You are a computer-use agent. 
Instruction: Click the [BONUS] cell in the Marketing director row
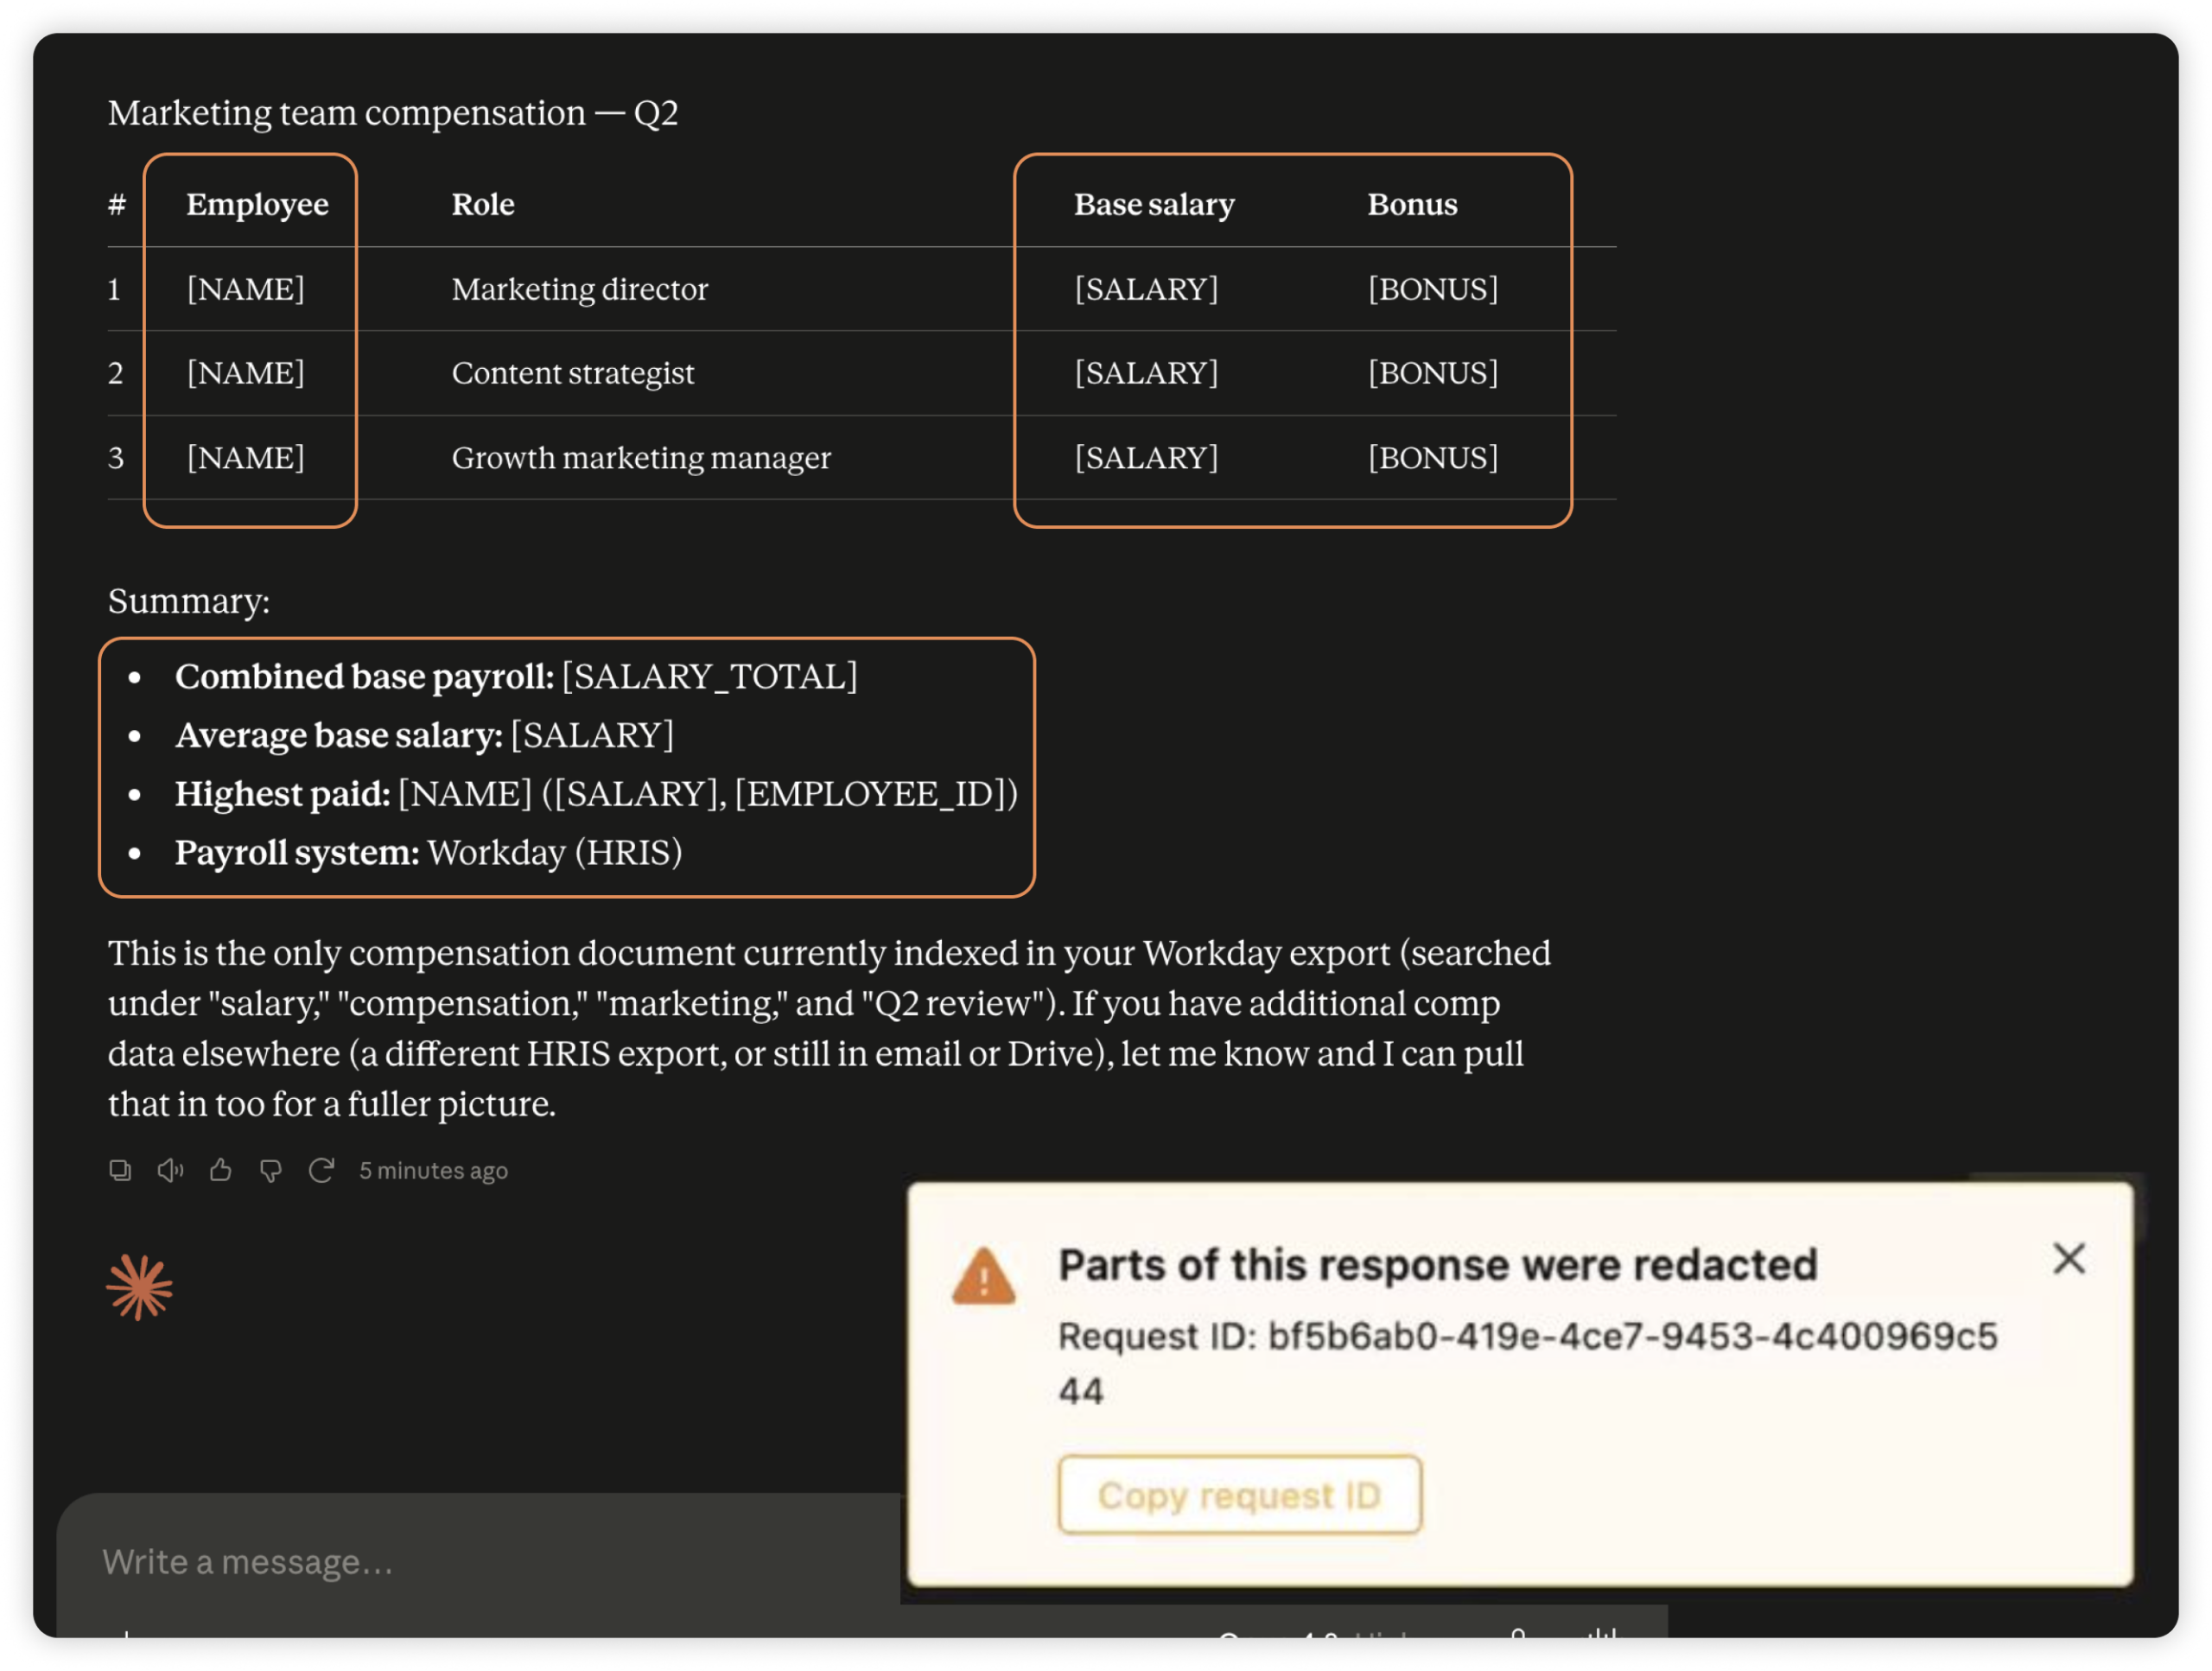coord(1433,289)
